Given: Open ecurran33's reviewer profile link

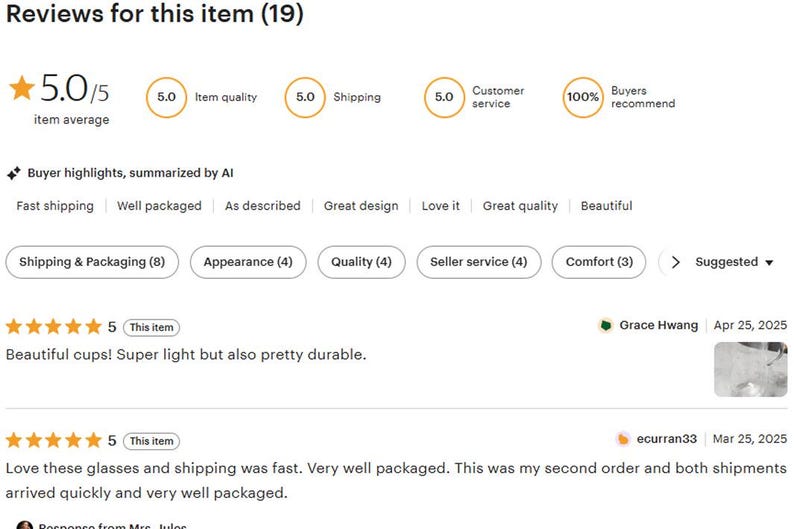Looking at the screenshot, I should coord(666,439).
